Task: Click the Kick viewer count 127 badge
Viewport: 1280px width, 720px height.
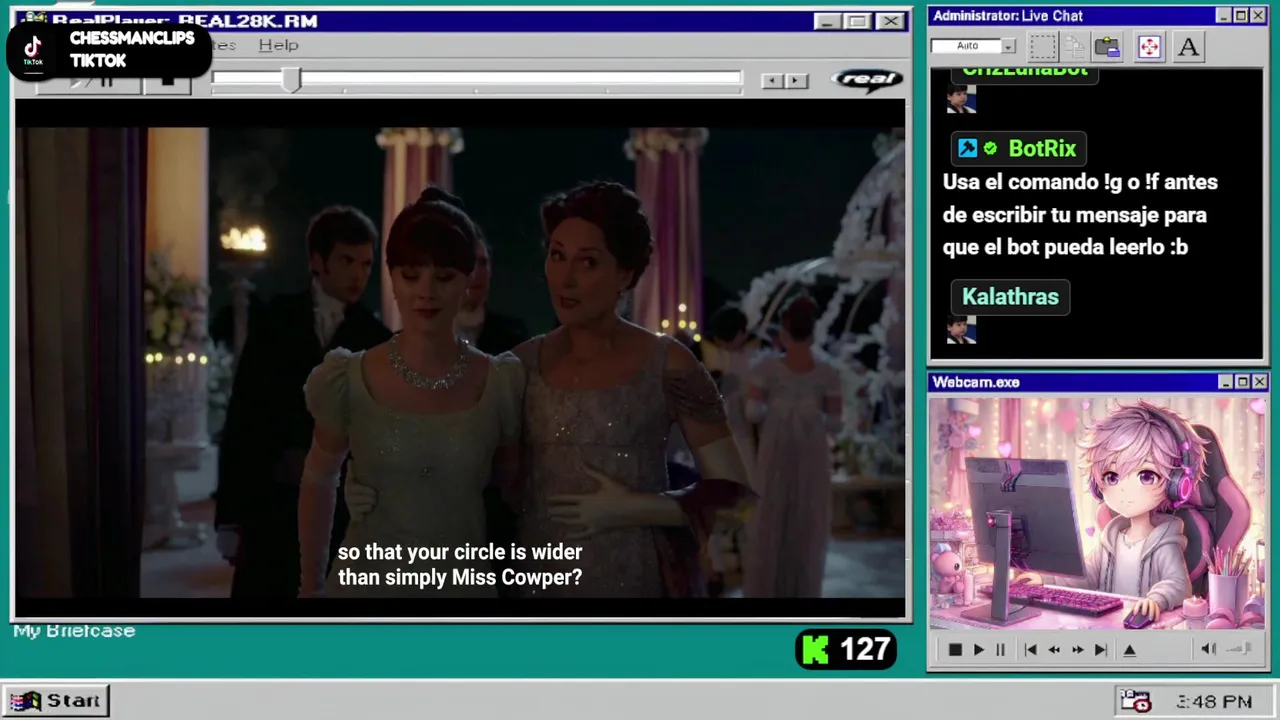Action: 846,650
